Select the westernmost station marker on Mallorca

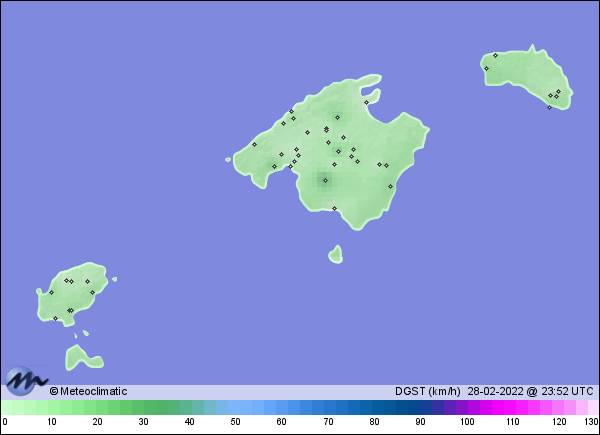(x=254, y=145)
